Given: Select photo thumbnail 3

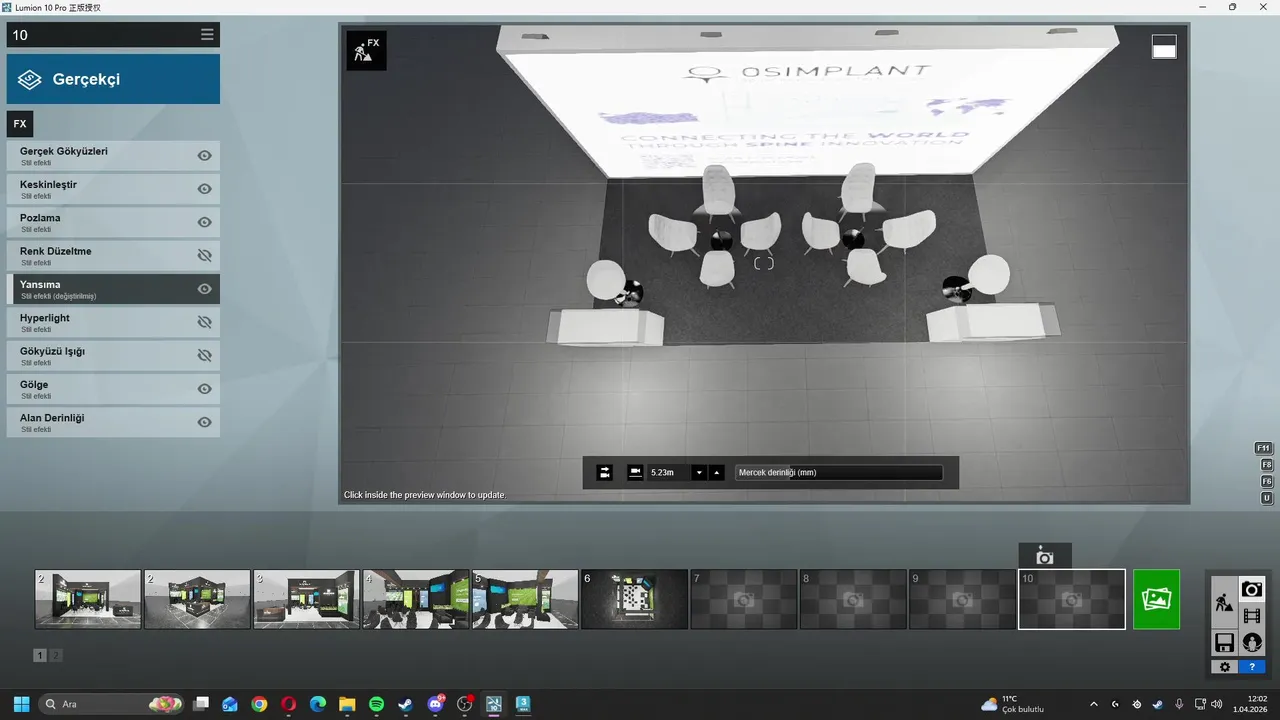Looking at the screenshot, I should click(306, 599).
